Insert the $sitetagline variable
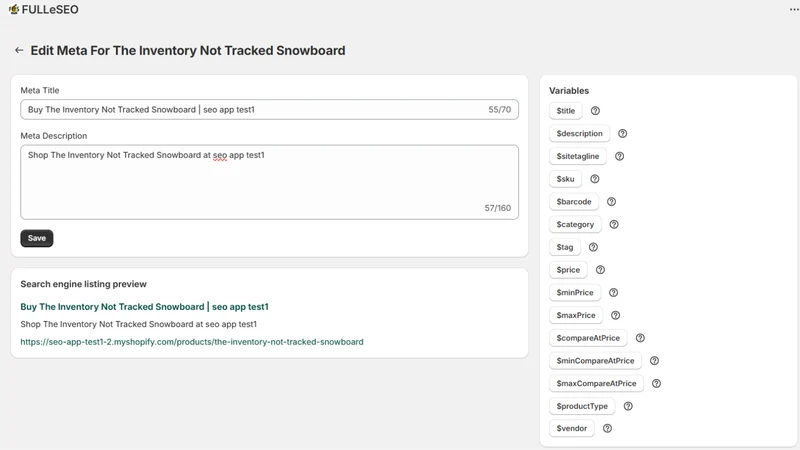The width and height of the screenshot is (800, 450). click(578, 156)
